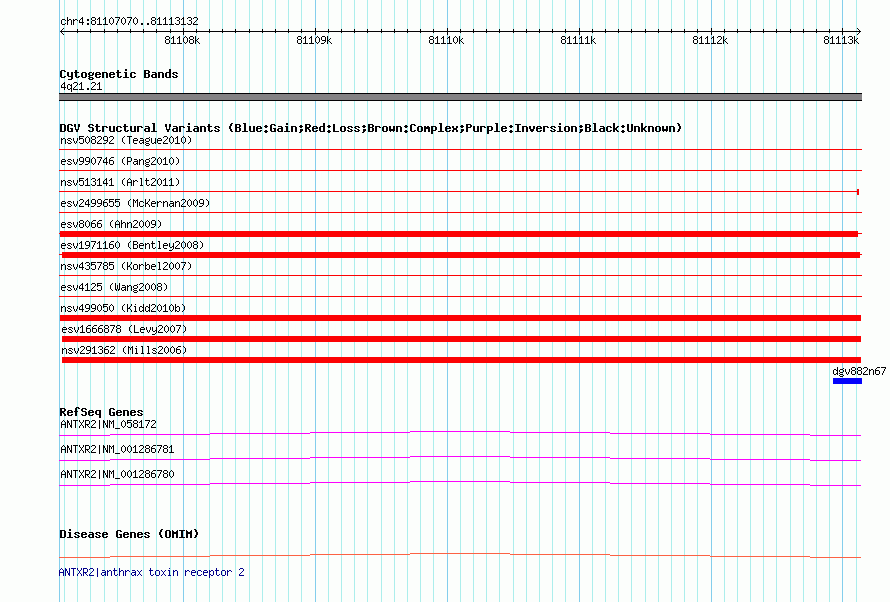
Task: Click the esv1971160 (Bentley2008) label
Action: [x=132, y=245]
